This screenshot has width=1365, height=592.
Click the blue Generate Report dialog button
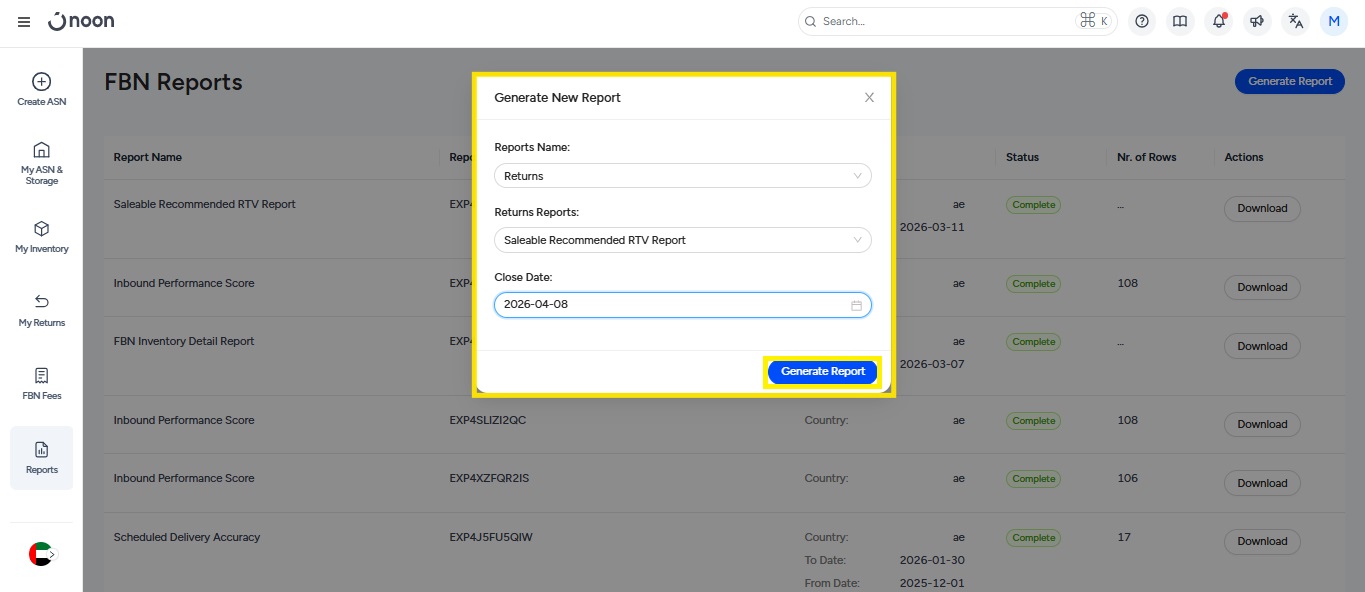(x=822, y=371)
